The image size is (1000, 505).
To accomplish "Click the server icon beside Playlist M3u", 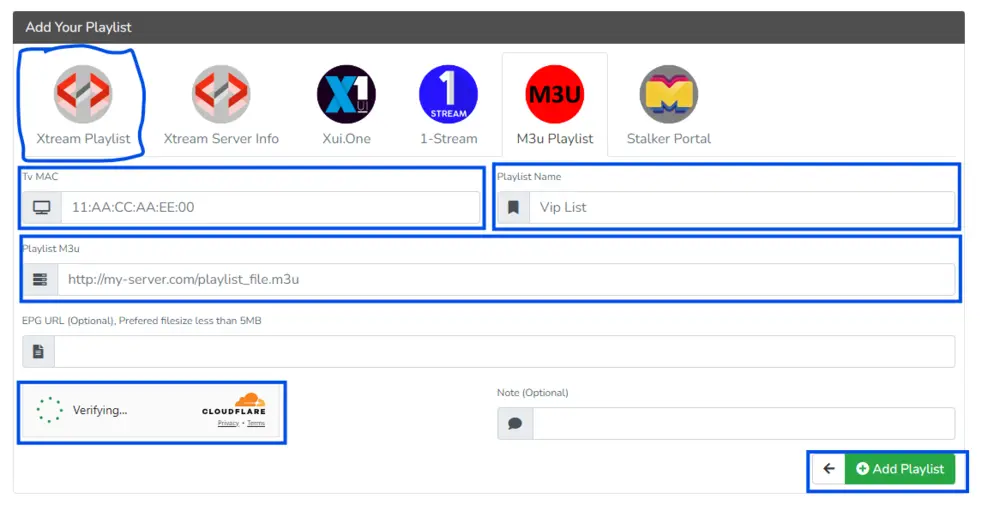I will tap(40, 280).
